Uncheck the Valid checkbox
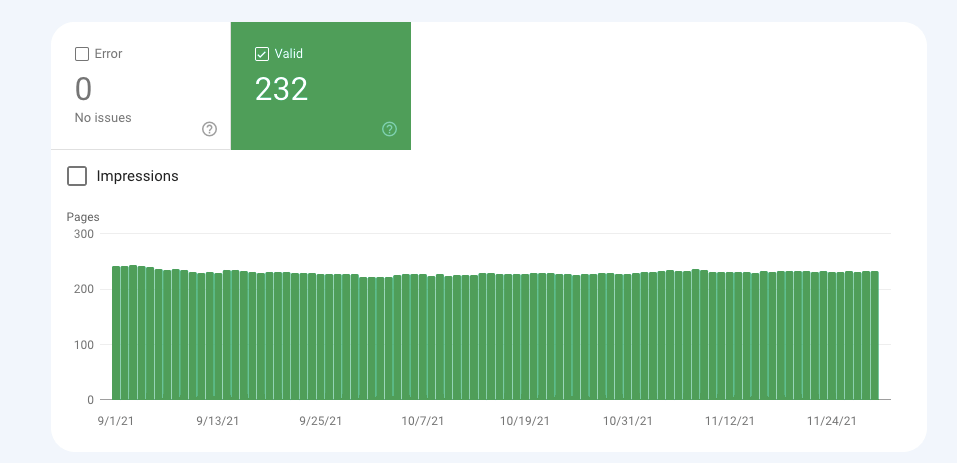Screen dimensions: 957x463 tap(262, 54)
